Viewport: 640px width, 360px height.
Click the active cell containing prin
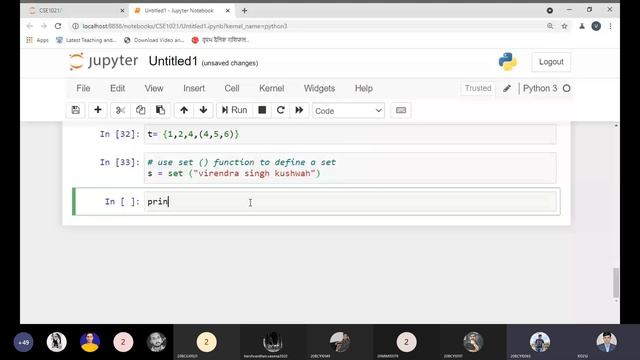coord(350,201)
